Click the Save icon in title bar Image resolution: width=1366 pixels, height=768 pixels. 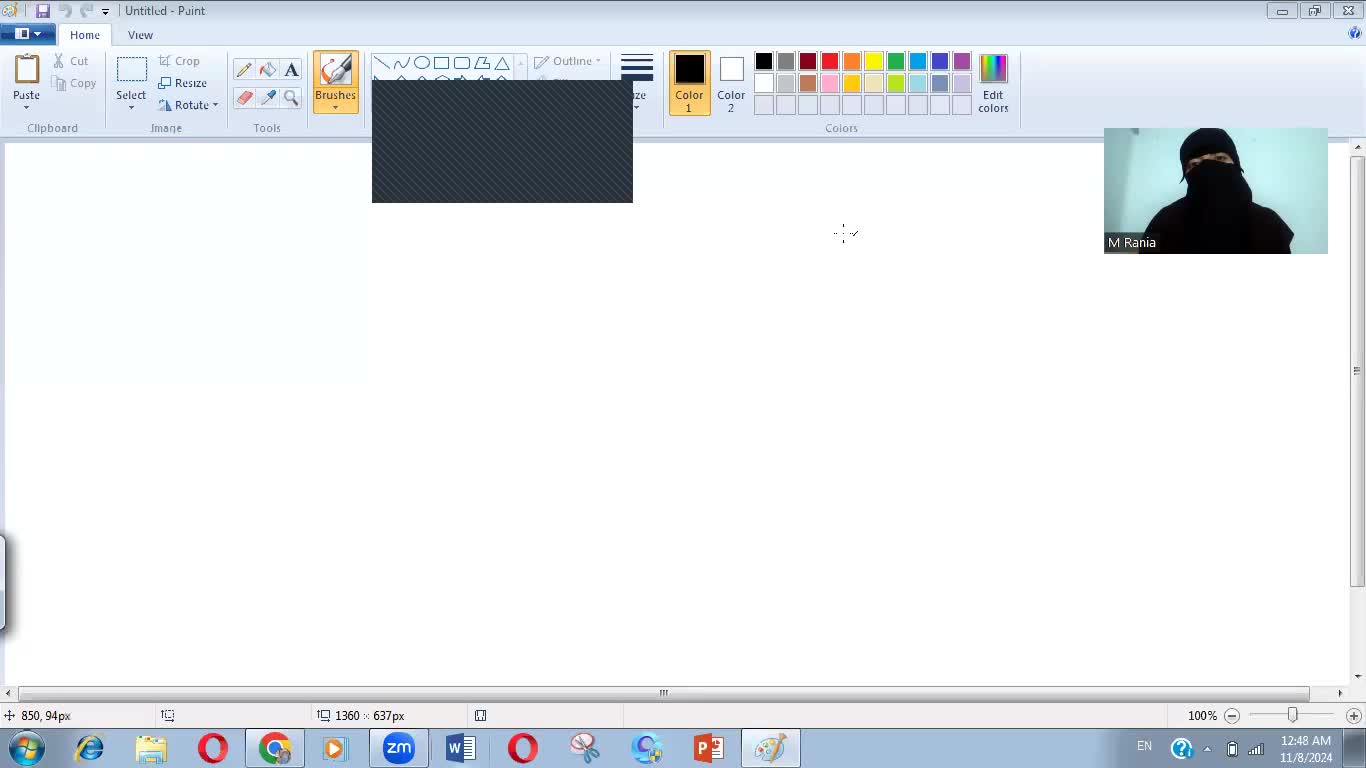[43, 11]
